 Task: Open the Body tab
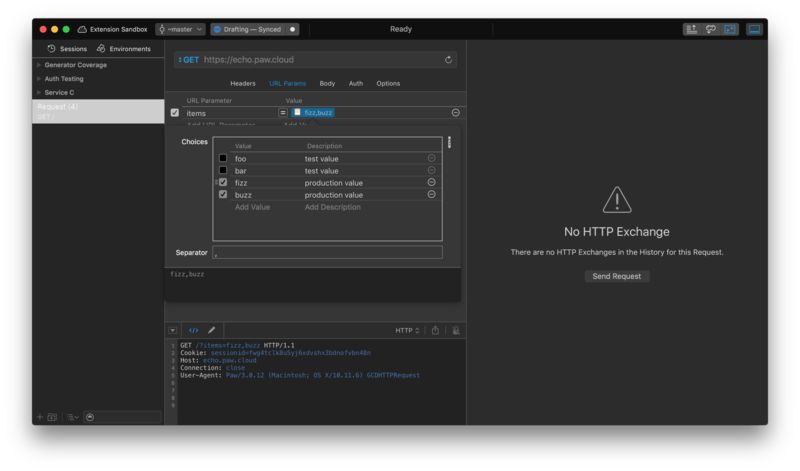point(327,83)
